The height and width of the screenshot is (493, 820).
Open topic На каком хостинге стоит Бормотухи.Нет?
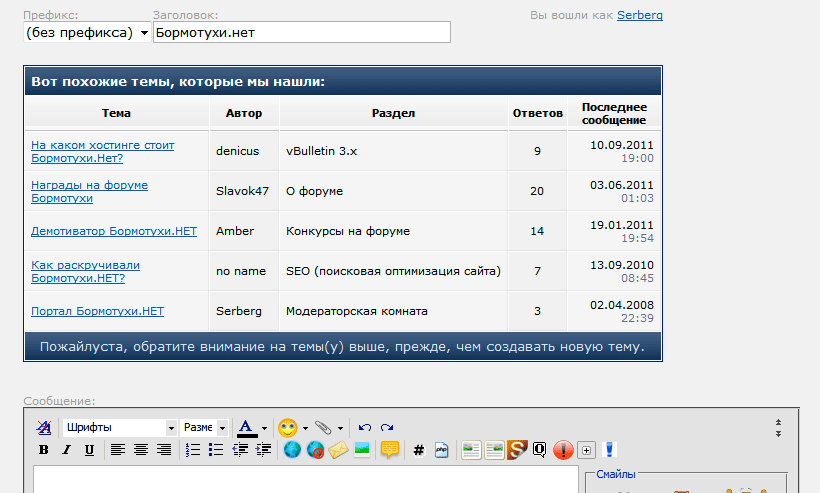click(102, 152)
